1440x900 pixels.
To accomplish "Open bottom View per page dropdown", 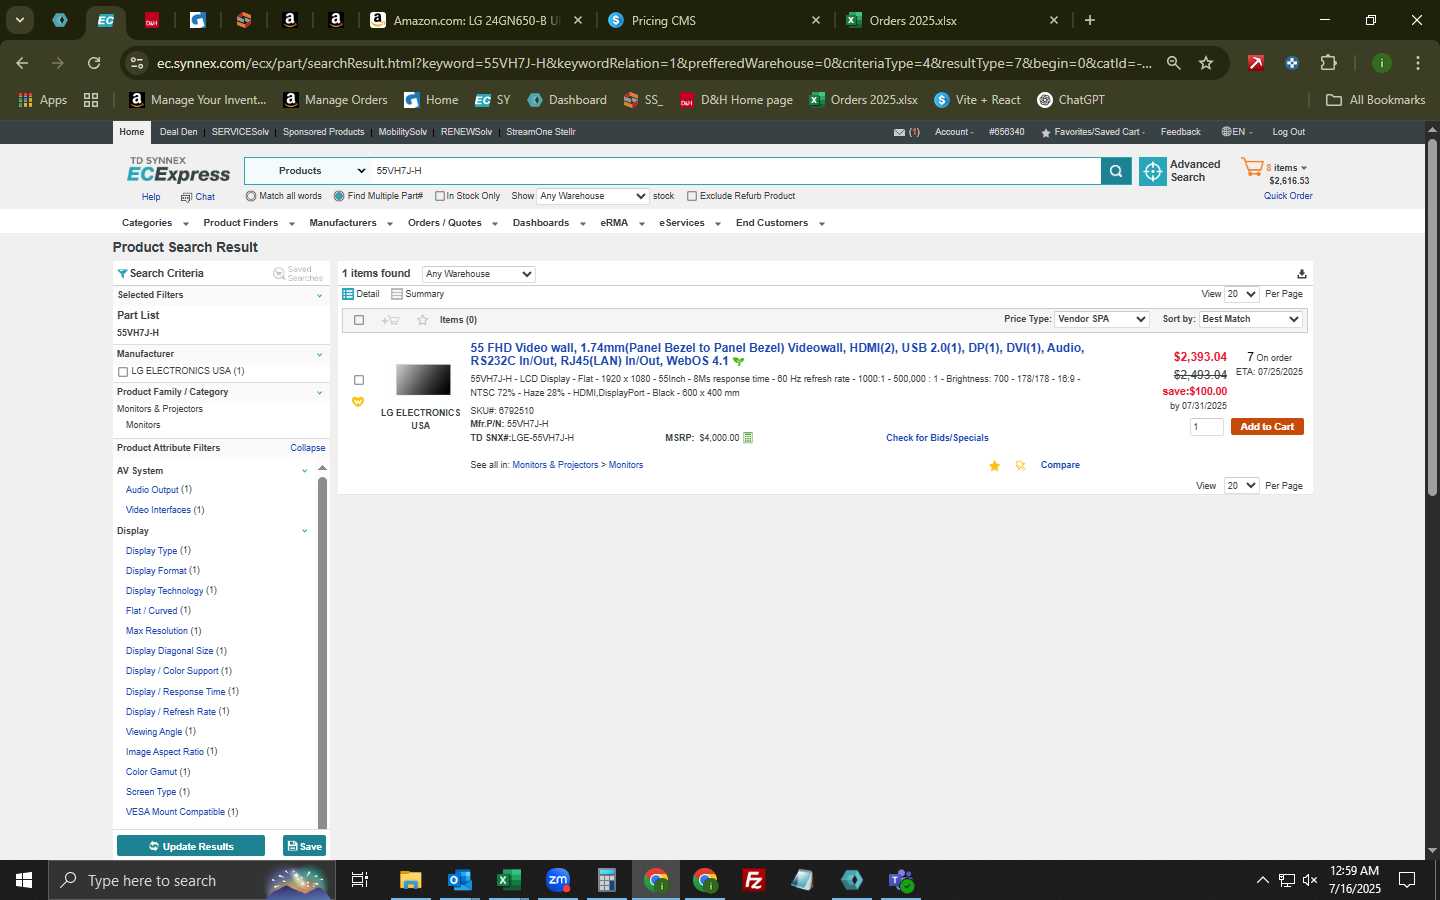I will 1241,486.
